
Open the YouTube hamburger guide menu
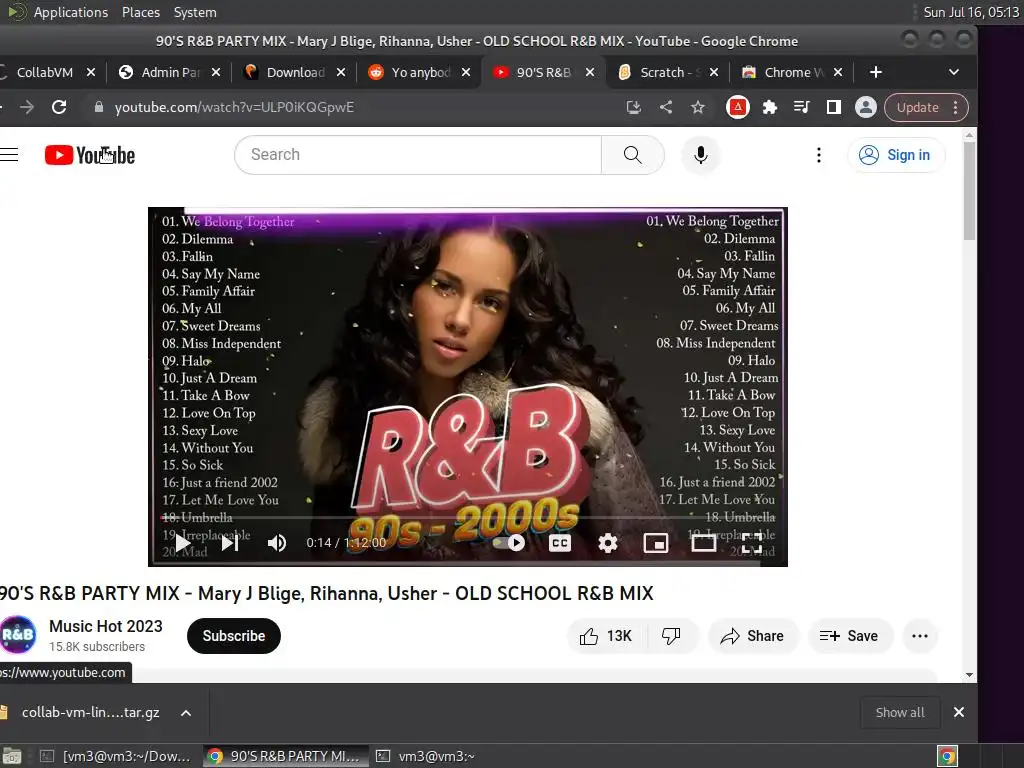pyautogui.click(x=9, y=155)
